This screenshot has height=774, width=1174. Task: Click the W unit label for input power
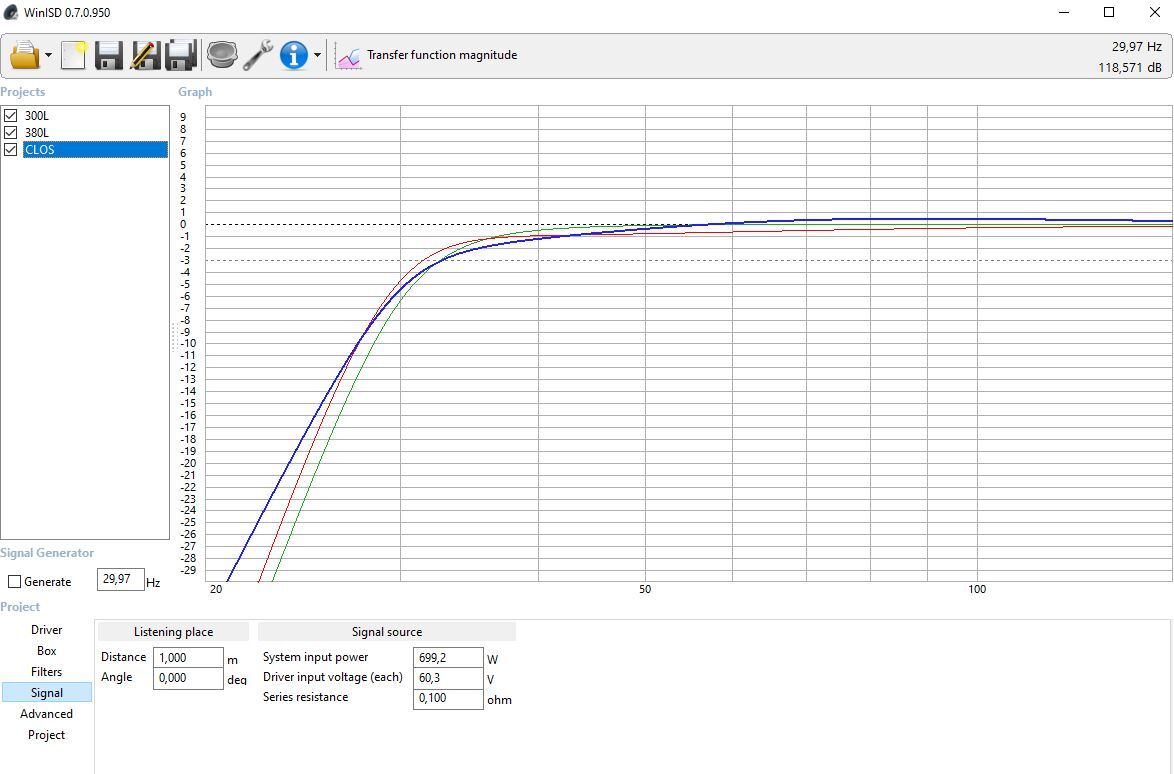coord(492,659)
